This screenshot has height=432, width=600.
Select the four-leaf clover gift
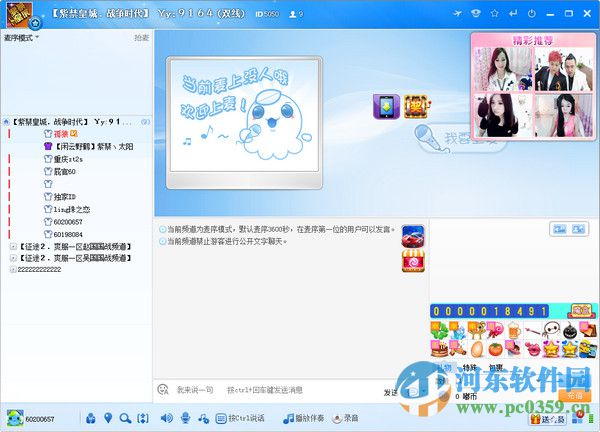click(x=439, y=331)
